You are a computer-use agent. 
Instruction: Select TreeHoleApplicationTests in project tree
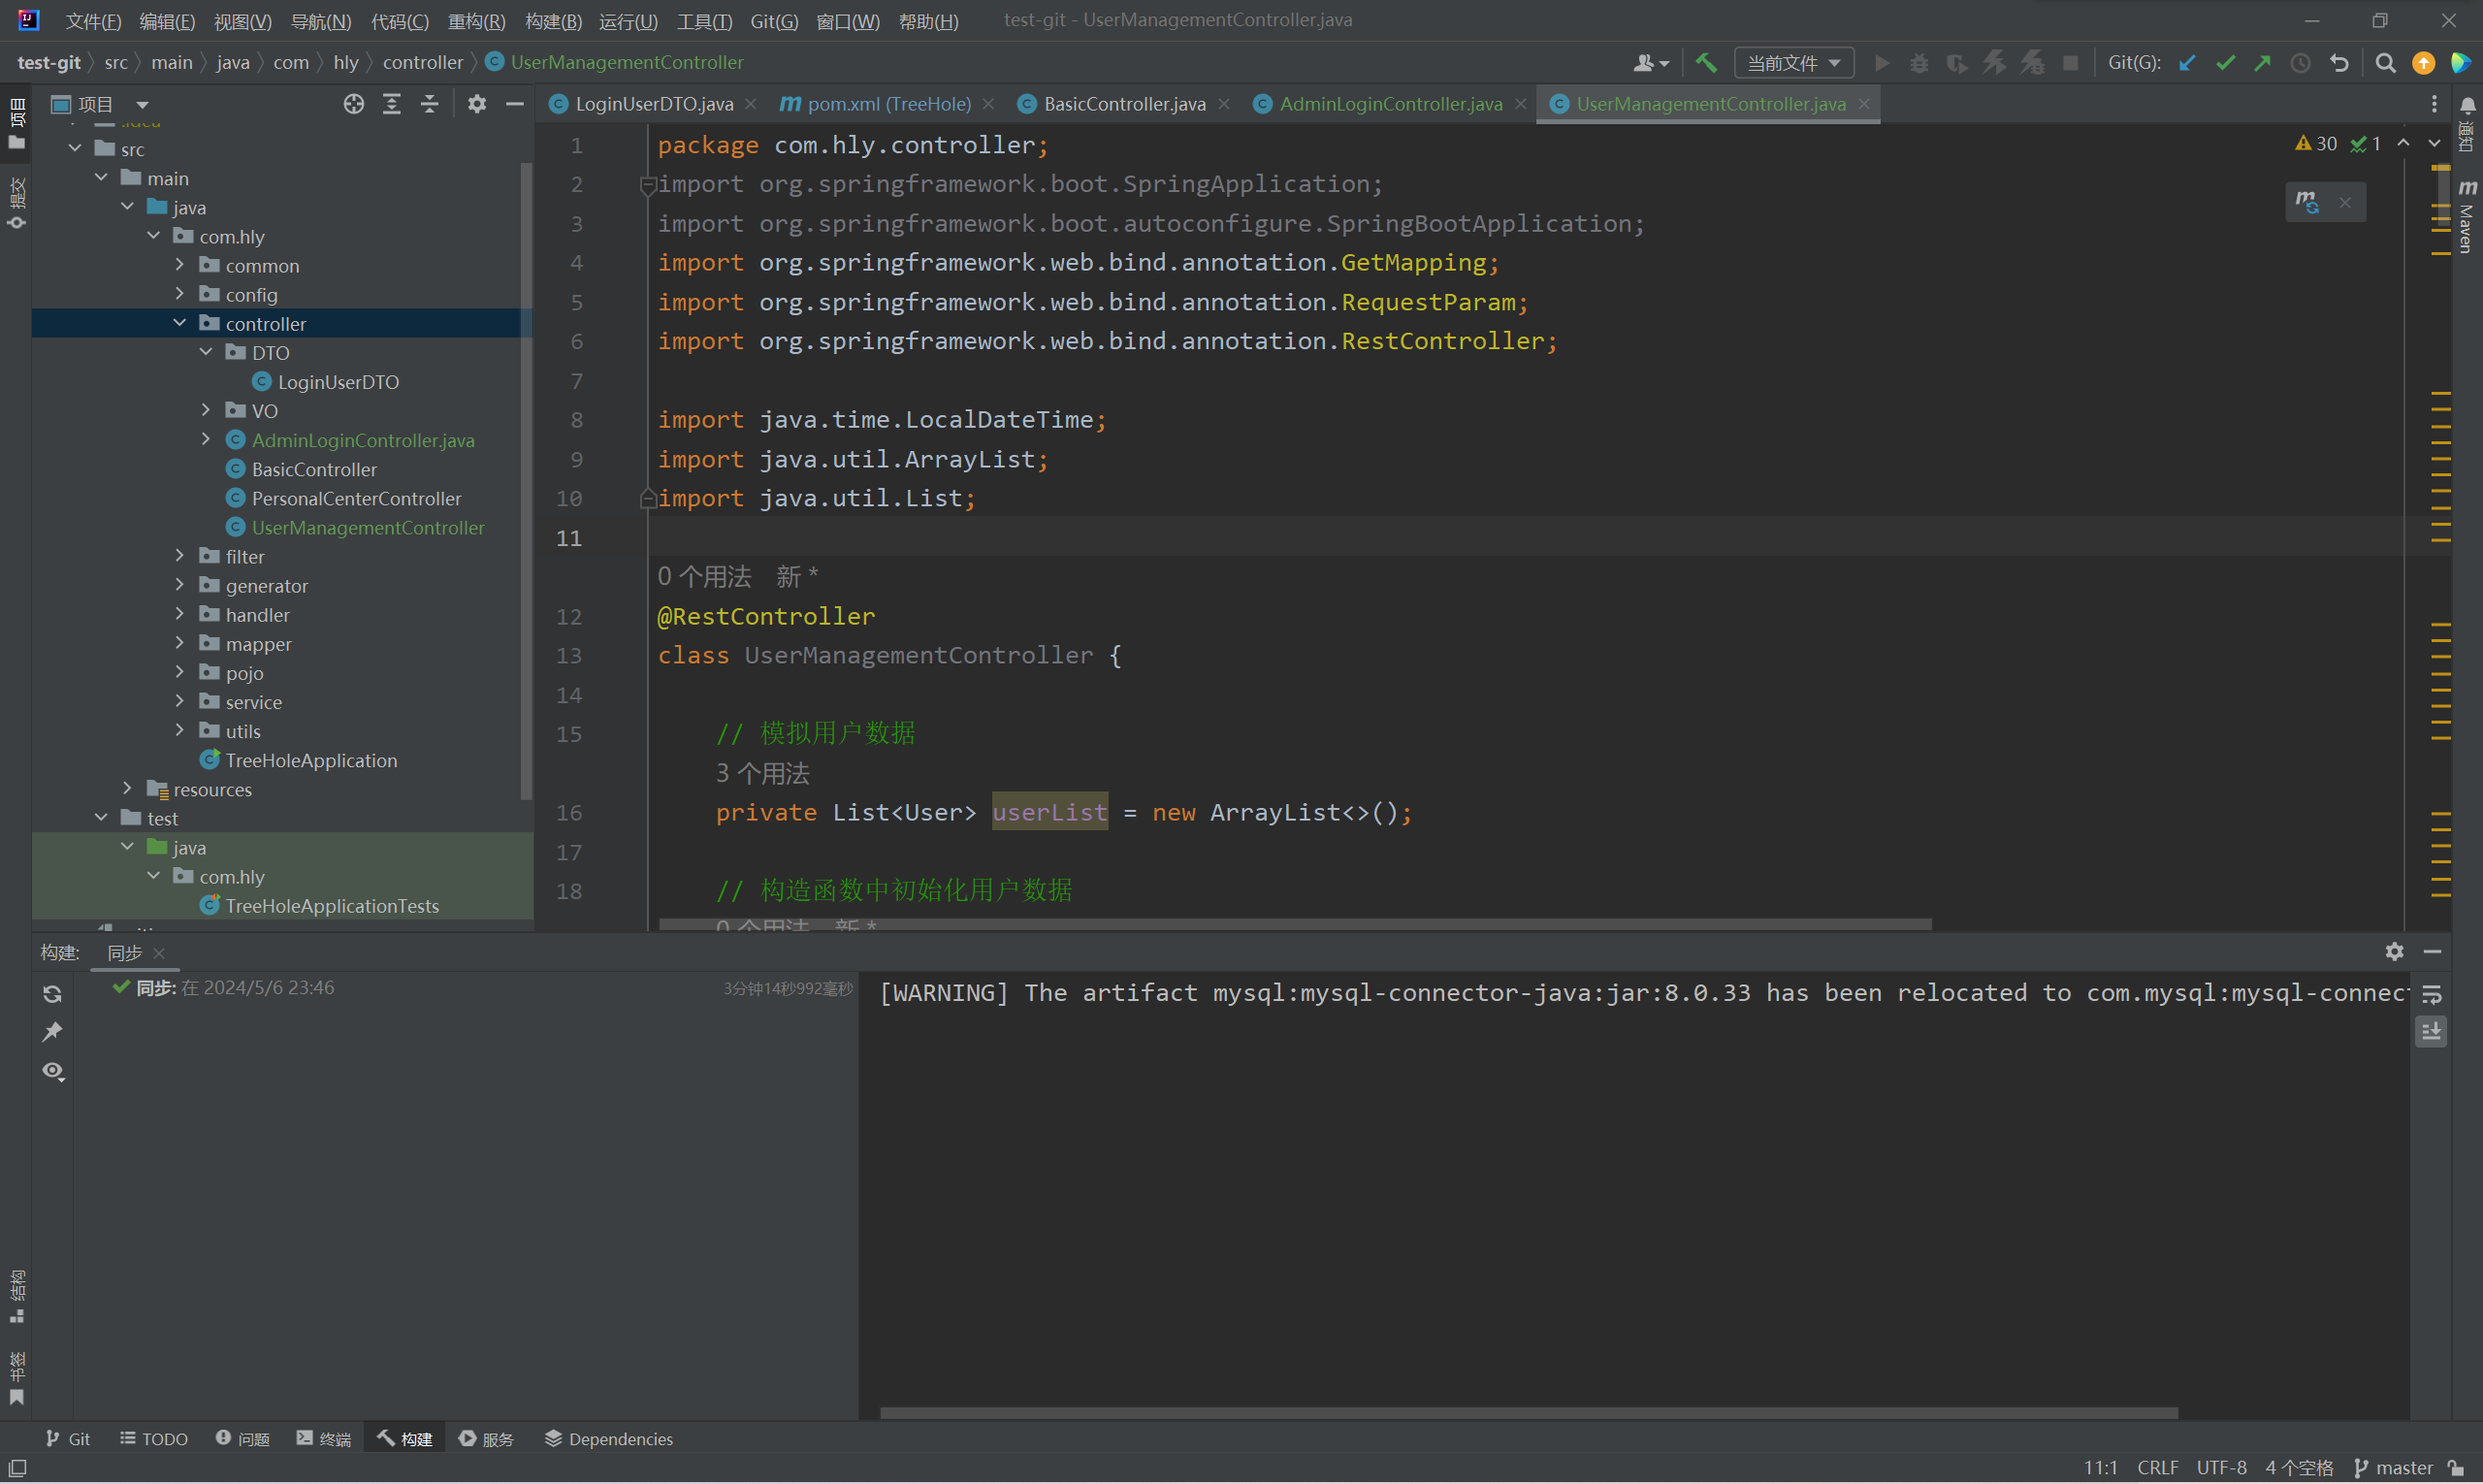tap(332, 905)
